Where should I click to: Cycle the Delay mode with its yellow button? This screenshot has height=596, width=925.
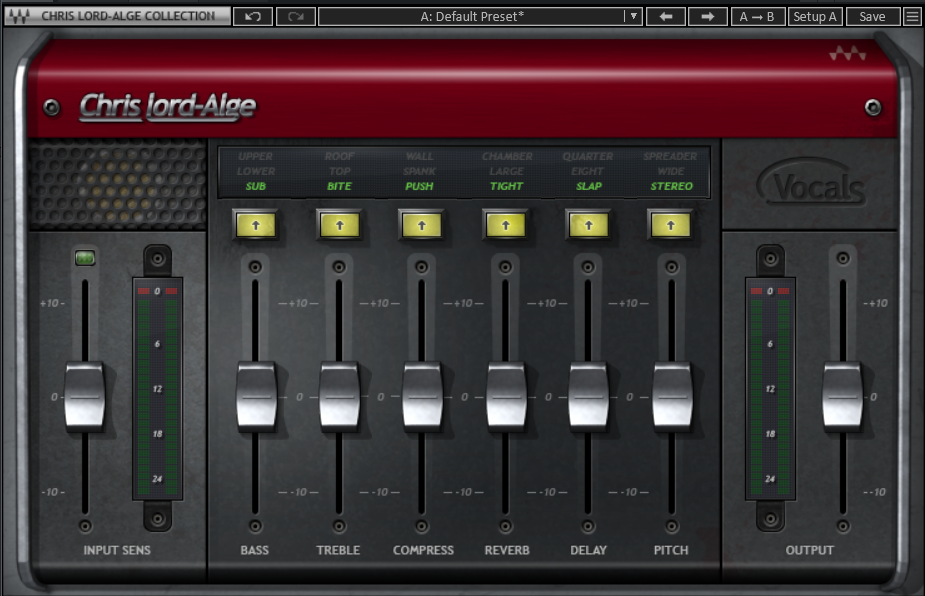coord(589,225)
